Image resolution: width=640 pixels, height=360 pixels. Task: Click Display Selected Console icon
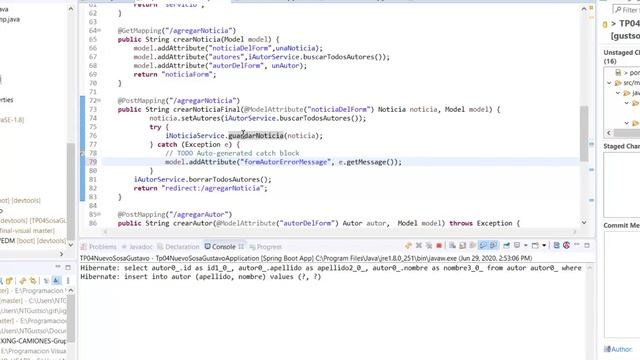(x=517, y=245)
